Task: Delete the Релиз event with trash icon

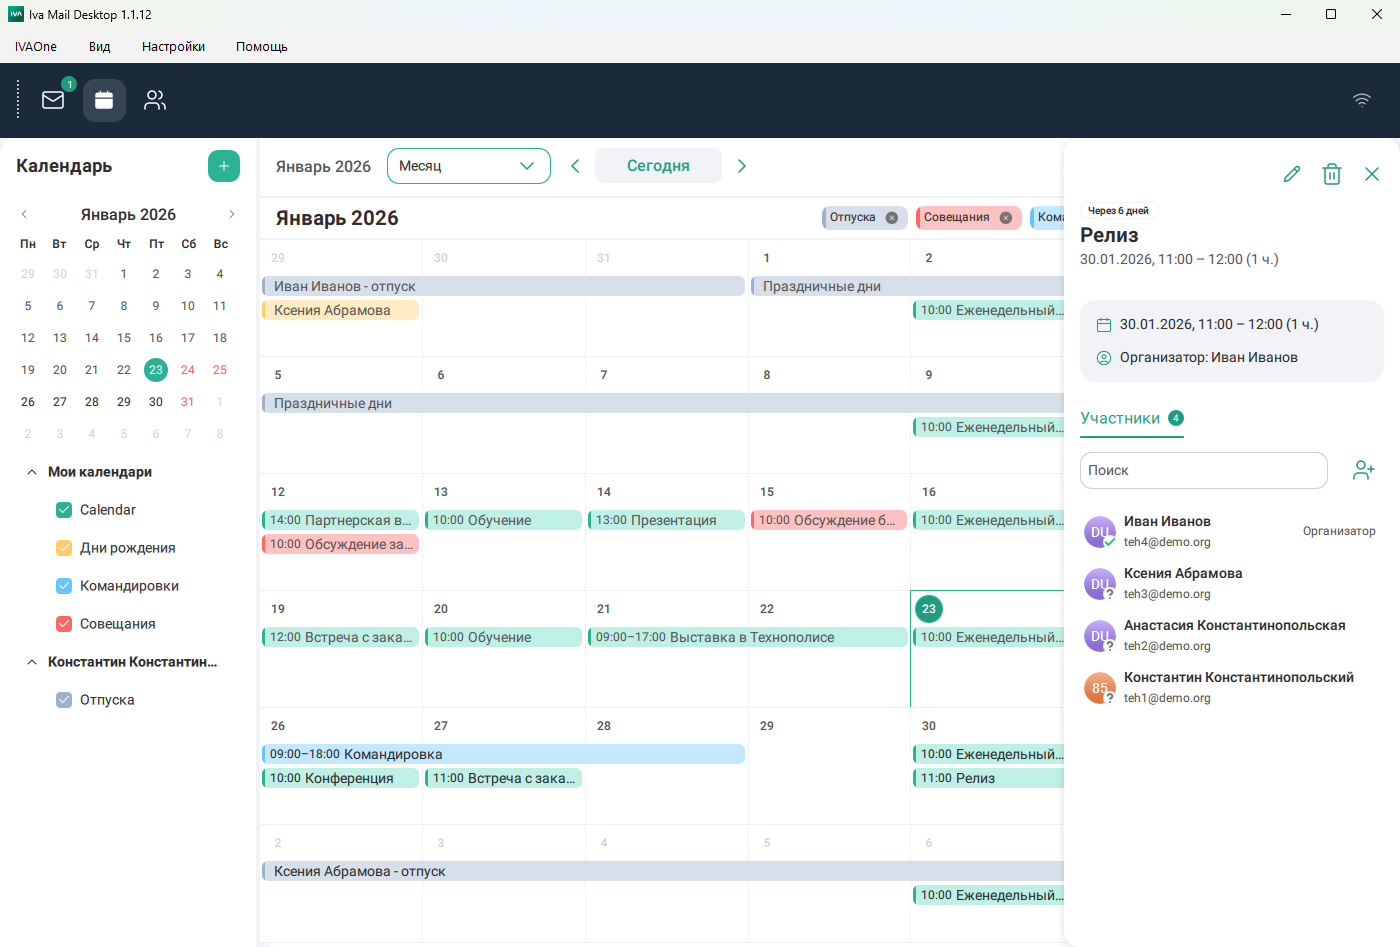Action: [x=1332, y=174]
